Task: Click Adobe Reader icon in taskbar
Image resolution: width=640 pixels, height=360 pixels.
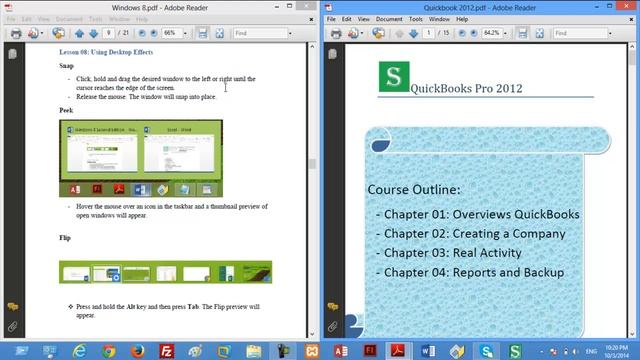Action: [398, 351]
